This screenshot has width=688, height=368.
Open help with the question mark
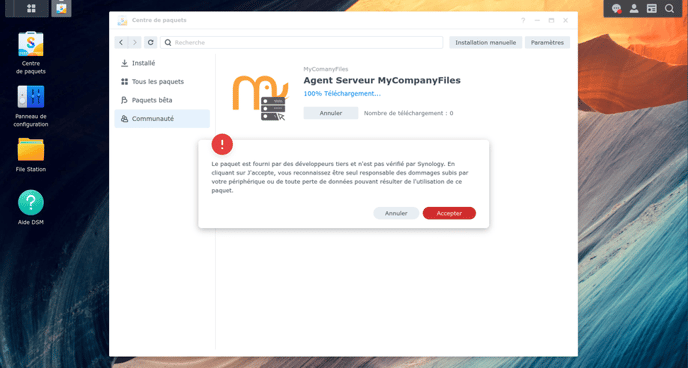[523, 20]
